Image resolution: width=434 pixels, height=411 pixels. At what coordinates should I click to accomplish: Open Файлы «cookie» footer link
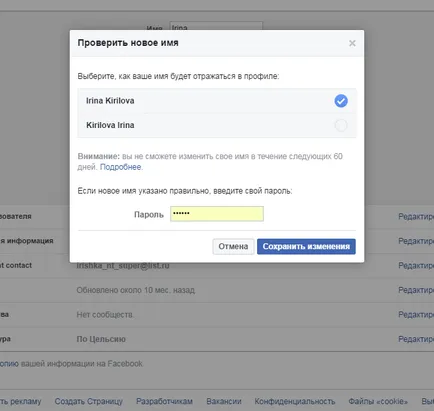(x=378, y=401)
